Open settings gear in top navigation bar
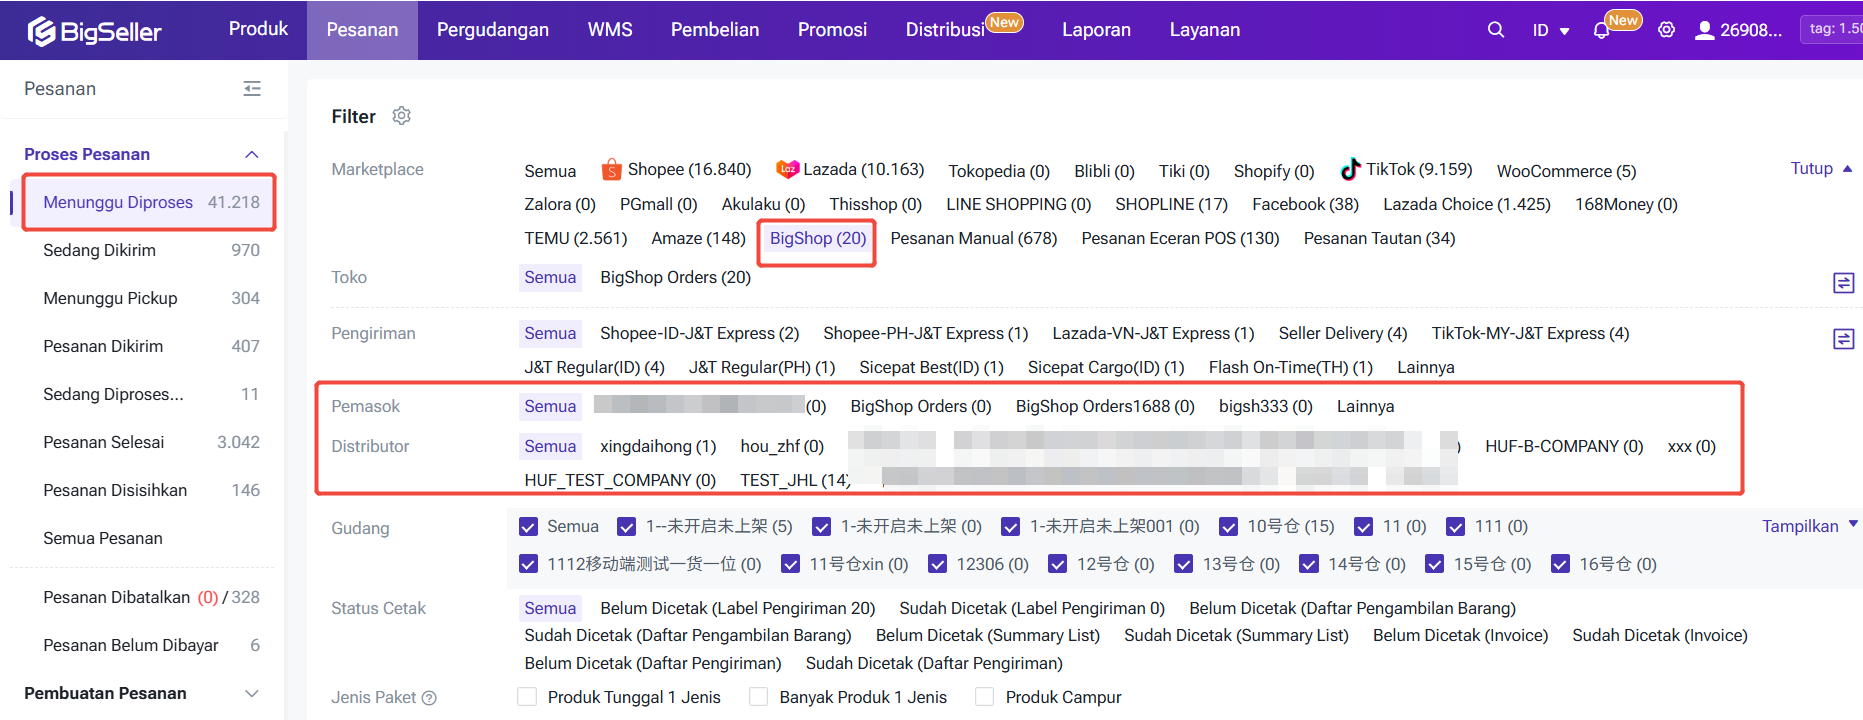The image size is (1863, 720). pos(1666,30)
